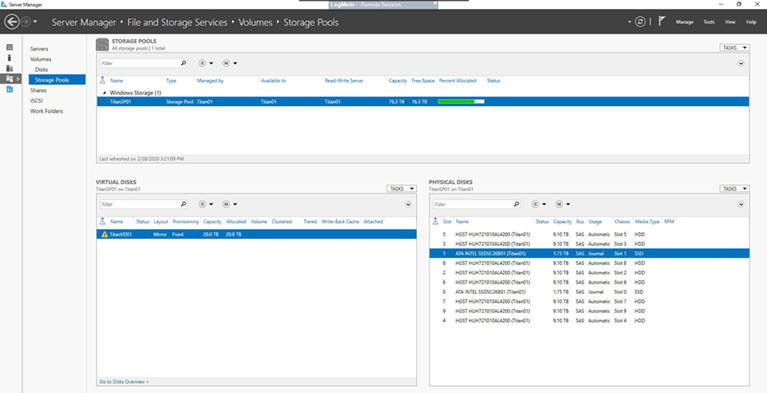
Task: Open the Local Server sidebar icon
Action: point(9,58)
